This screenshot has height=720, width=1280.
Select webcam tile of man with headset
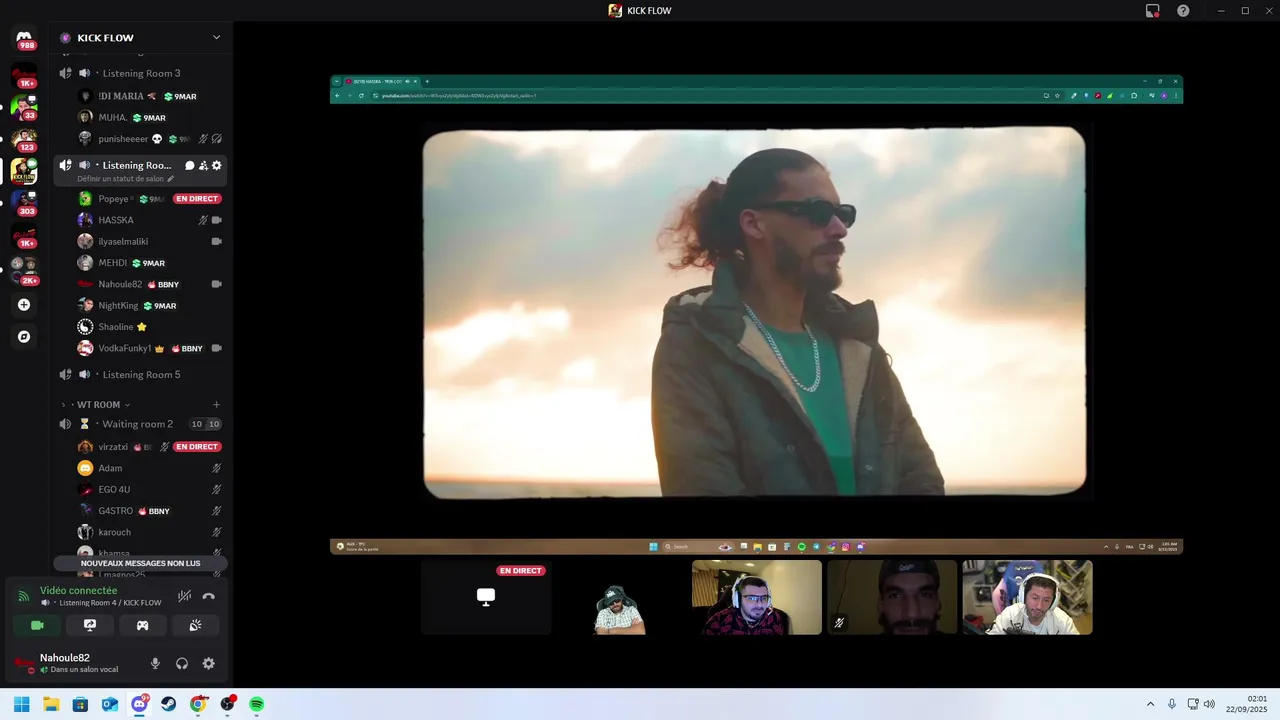click(x=757, y=597)
